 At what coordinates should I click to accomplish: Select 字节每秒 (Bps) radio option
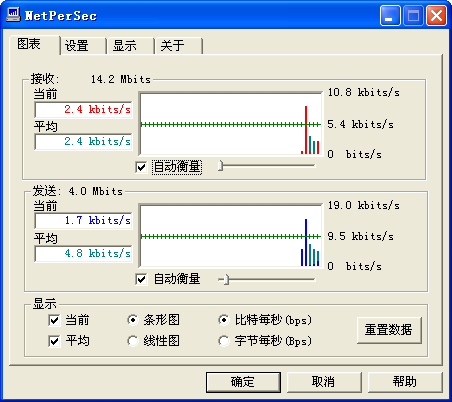point(224,341)
